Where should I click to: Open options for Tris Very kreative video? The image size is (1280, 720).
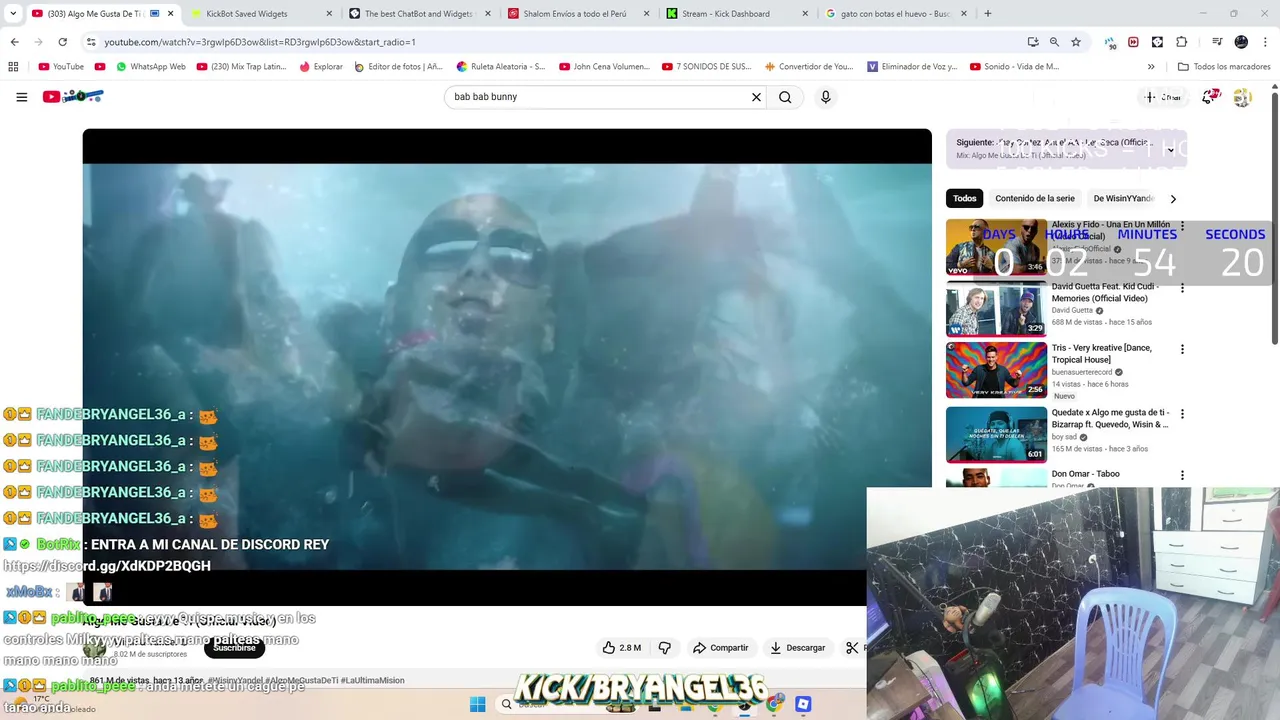point(1182,350)
